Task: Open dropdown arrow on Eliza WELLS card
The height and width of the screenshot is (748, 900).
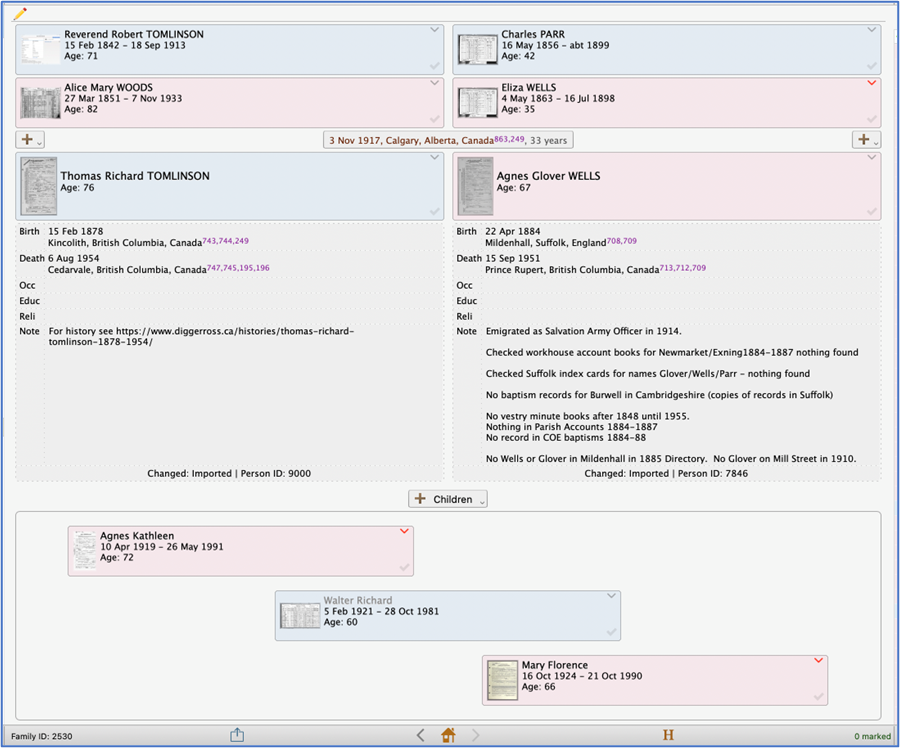Action: [x=872, y=83]
